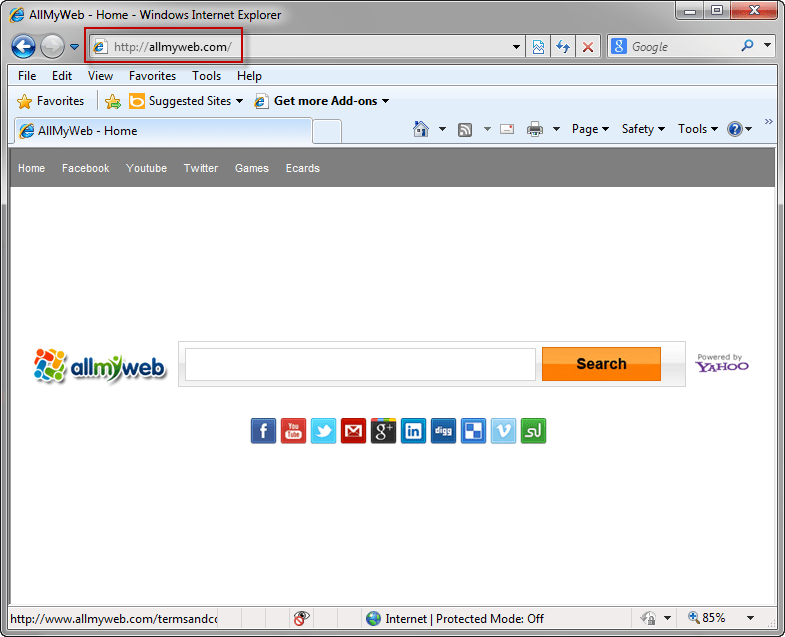785x637 pixels.
Task: Expand the command bar overflow chevron
Action: [x=769, y=122]
